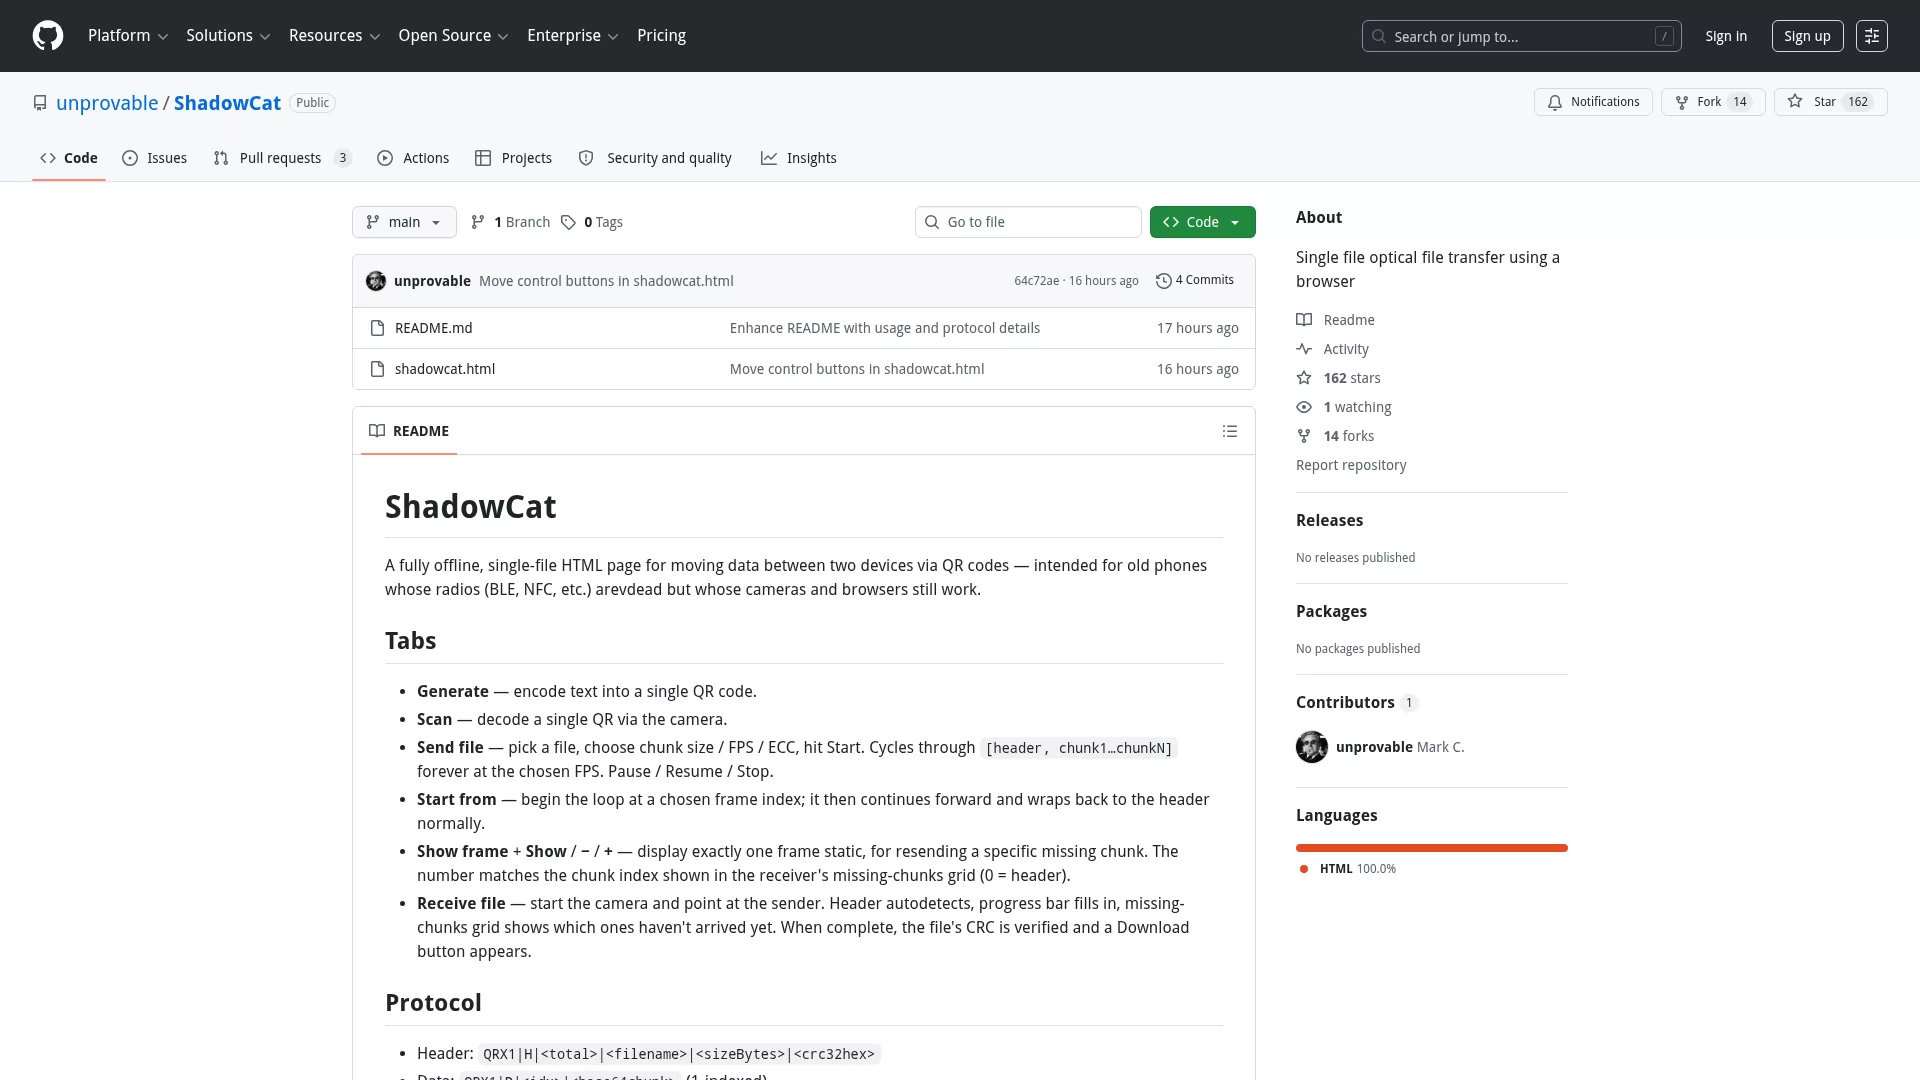Click the 16 hours ago timestamp in shadowcat.html row
The image size is (1920, 1080).
tap(1197, 369)
